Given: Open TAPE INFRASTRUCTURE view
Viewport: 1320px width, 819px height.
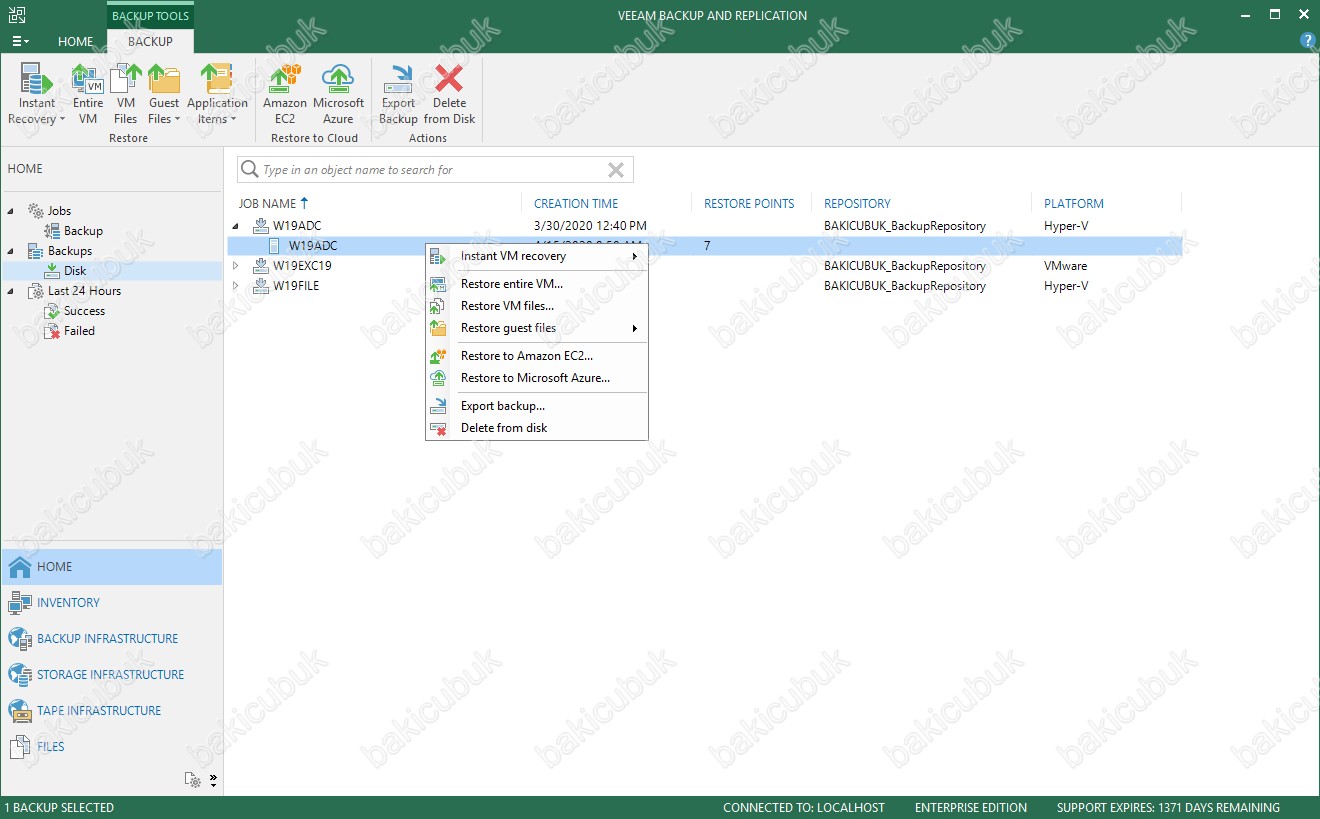Looking at the screenshot, I should coord(111,711).
